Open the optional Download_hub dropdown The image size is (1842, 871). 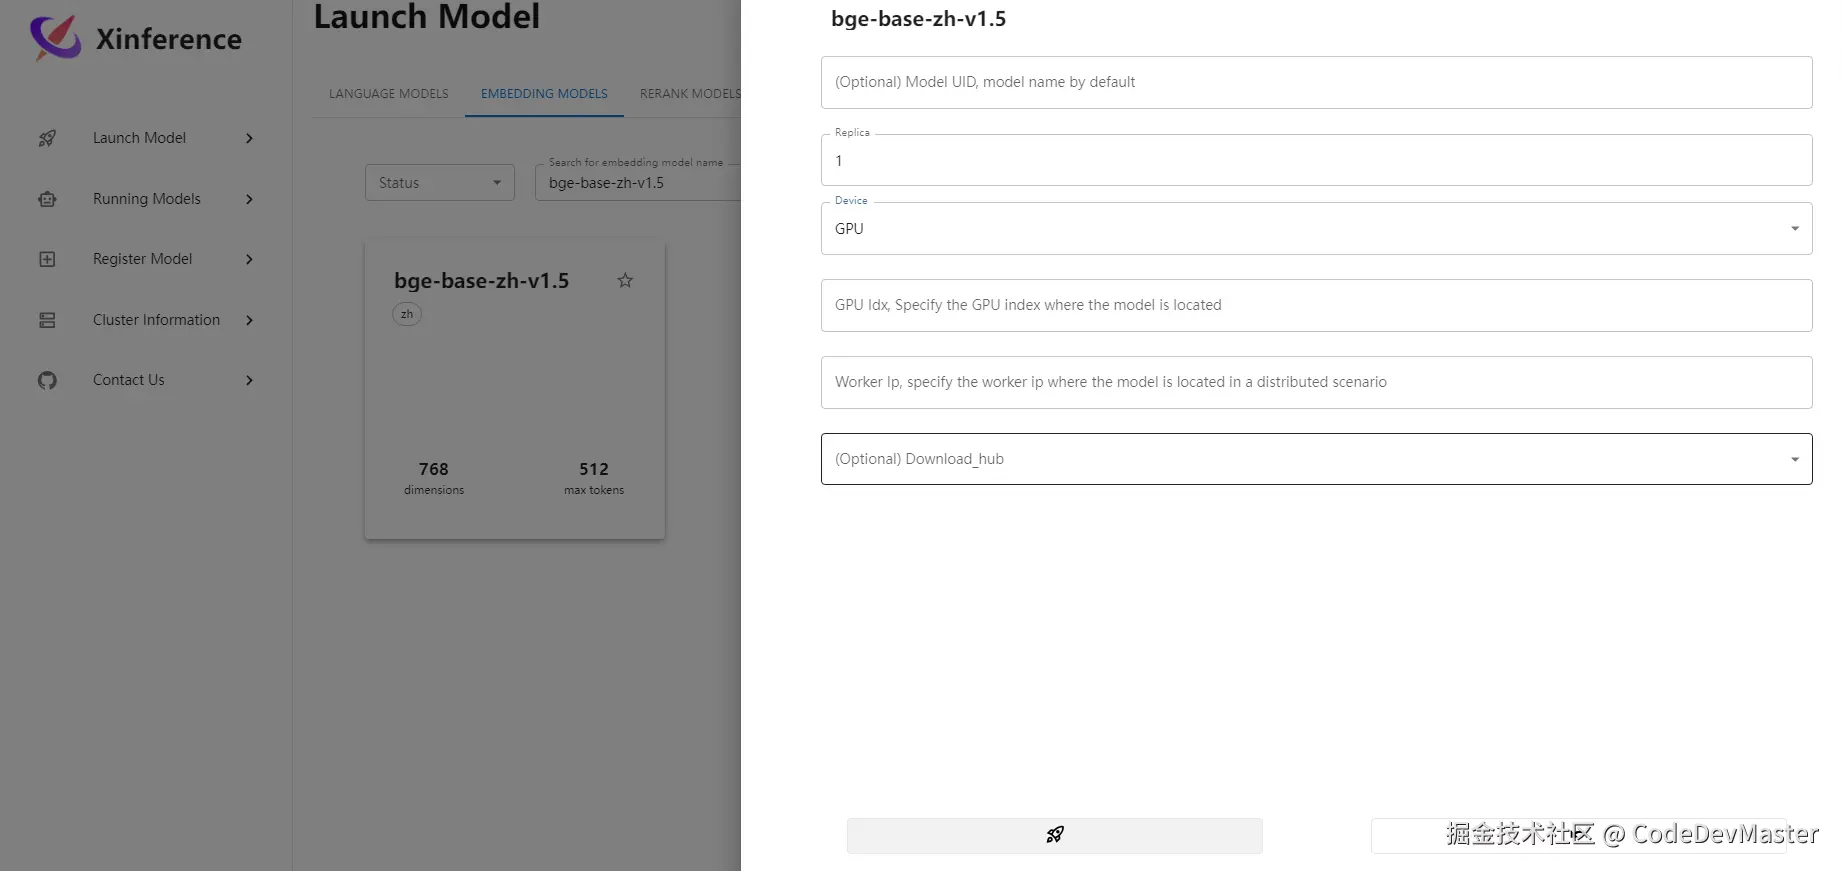(x=1316, y=459)
